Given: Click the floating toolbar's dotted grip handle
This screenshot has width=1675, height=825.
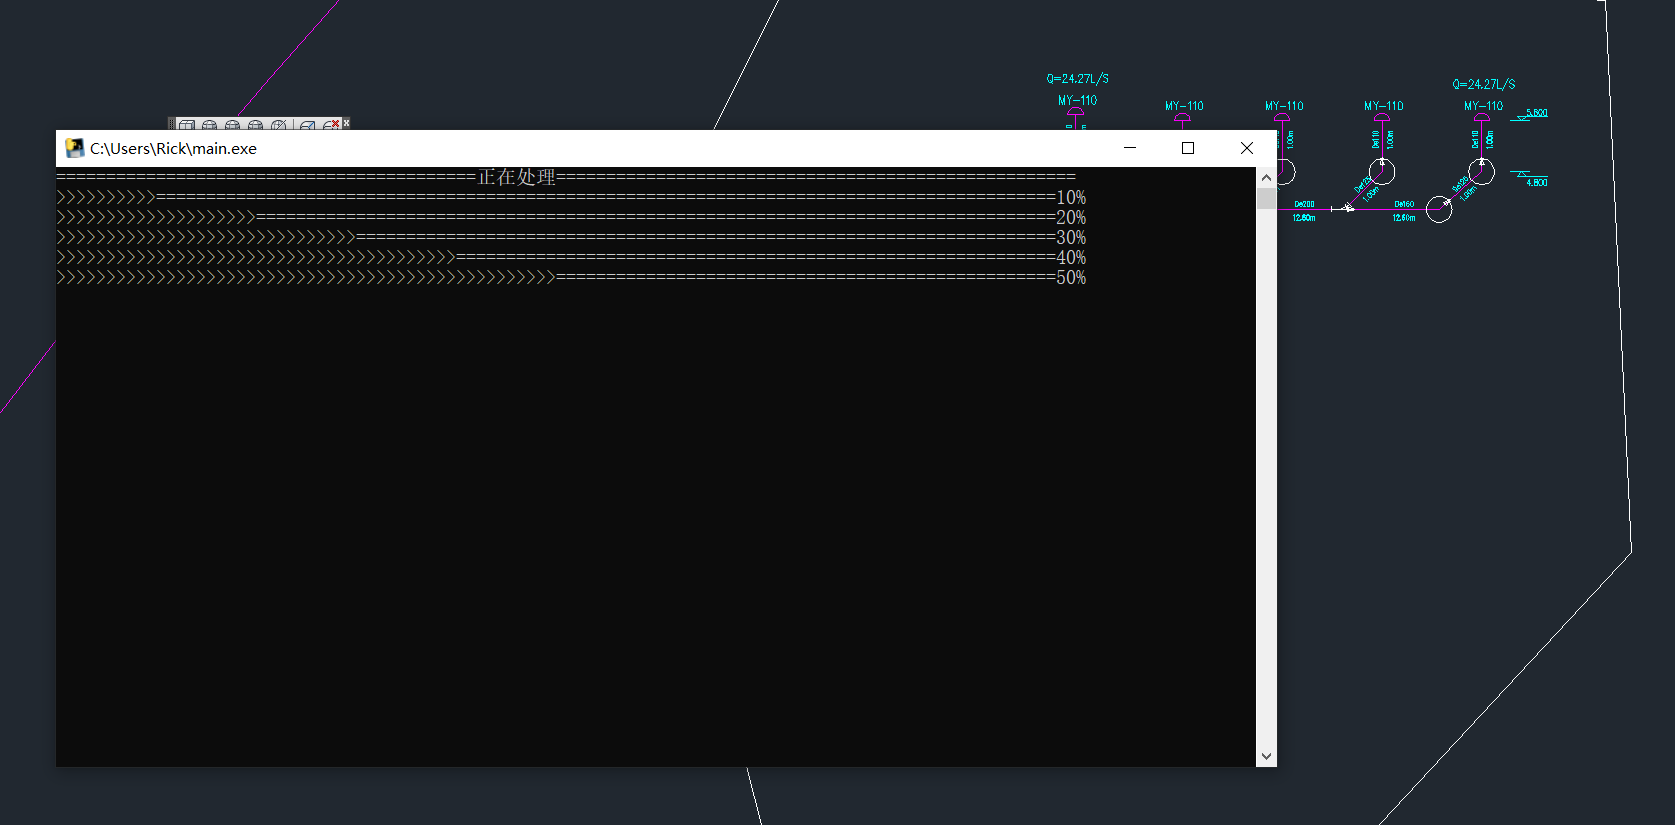Looking at the screenshot, I should pyautogui.click(x=172, y=125).
